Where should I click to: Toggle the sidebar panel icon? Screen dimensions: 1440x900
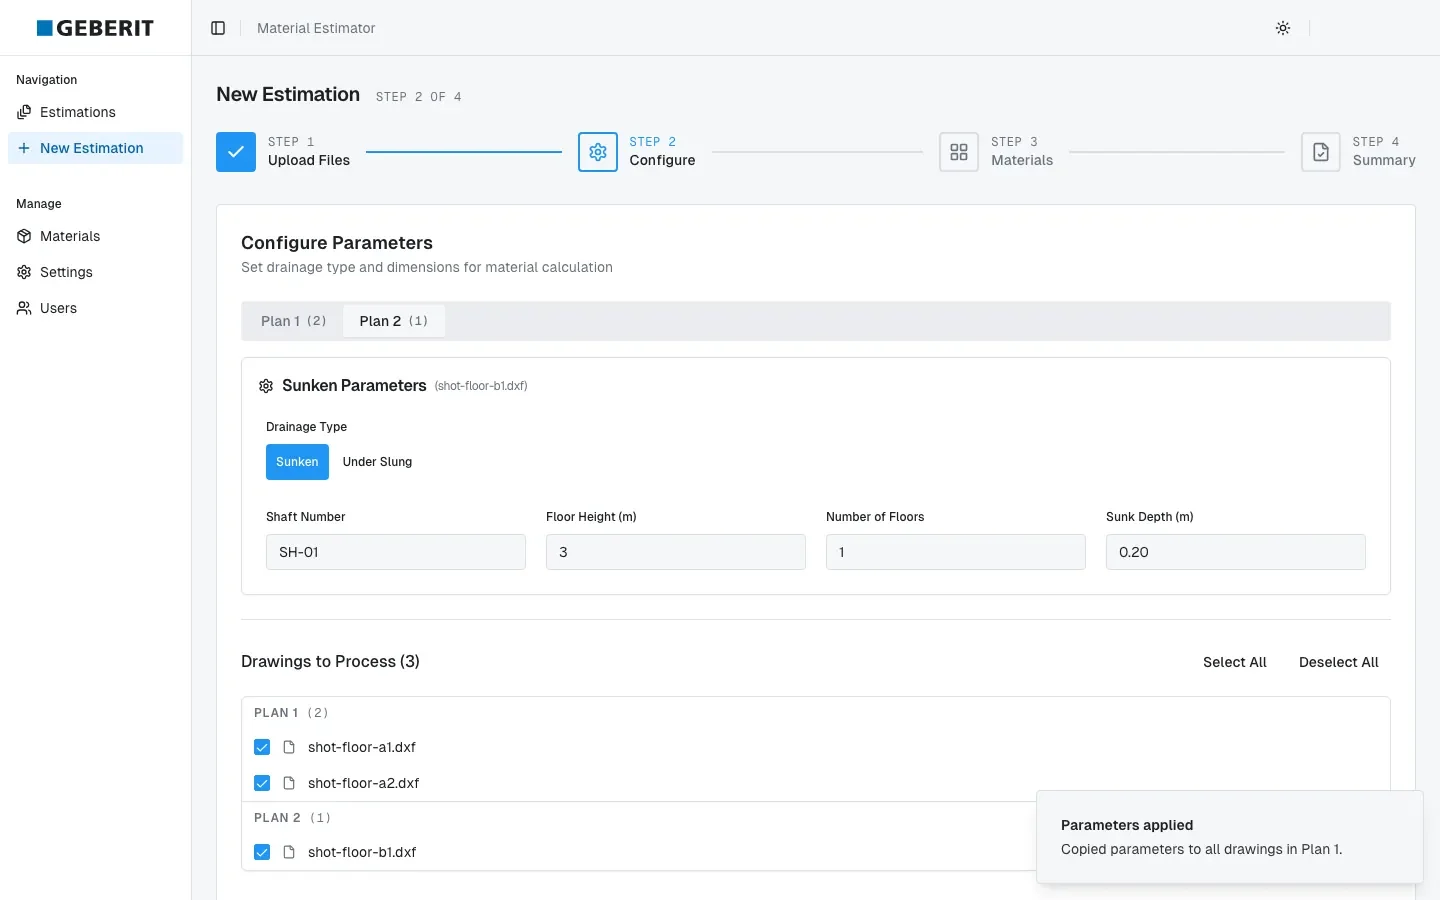[218, 28]
